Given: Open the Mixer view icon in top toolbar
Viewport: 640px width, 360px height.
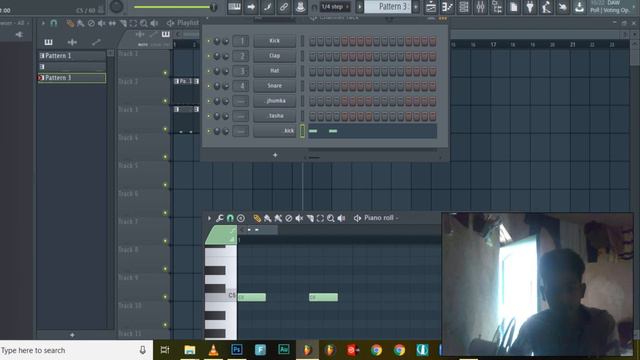Looking at the screenshot, I should [x=480, y=7].
